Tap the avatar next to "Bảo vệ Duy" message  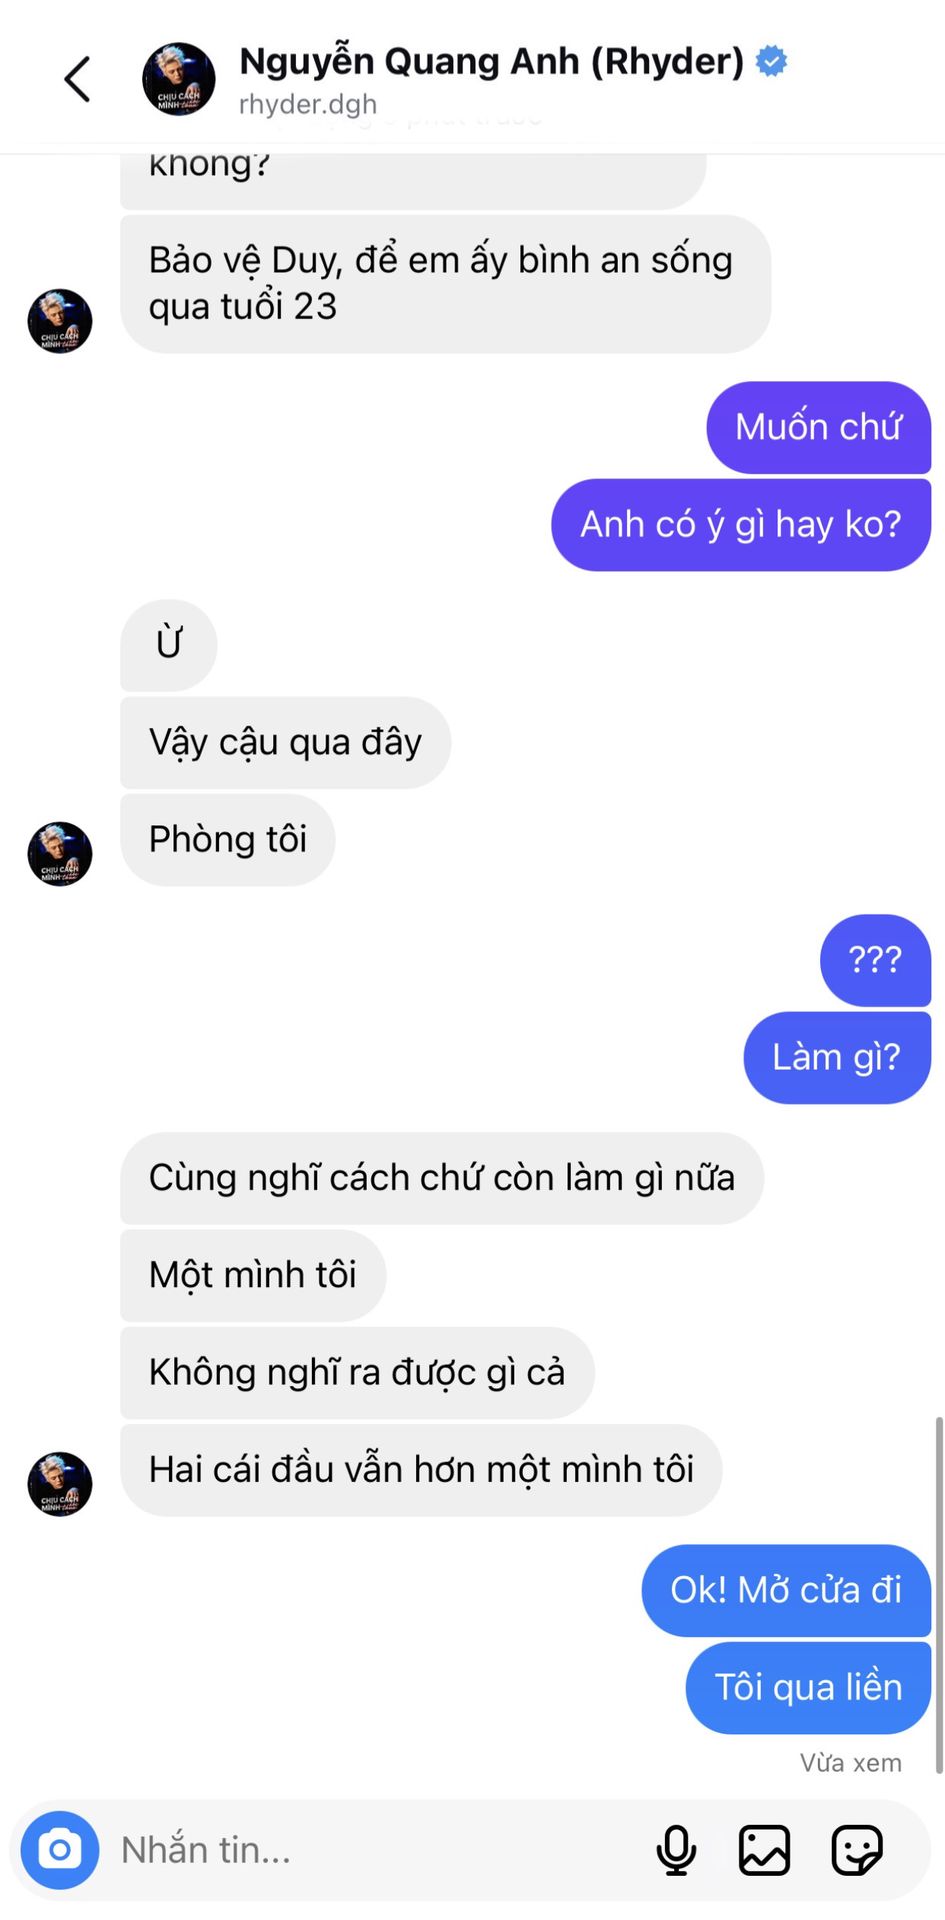tap(60, 321)
